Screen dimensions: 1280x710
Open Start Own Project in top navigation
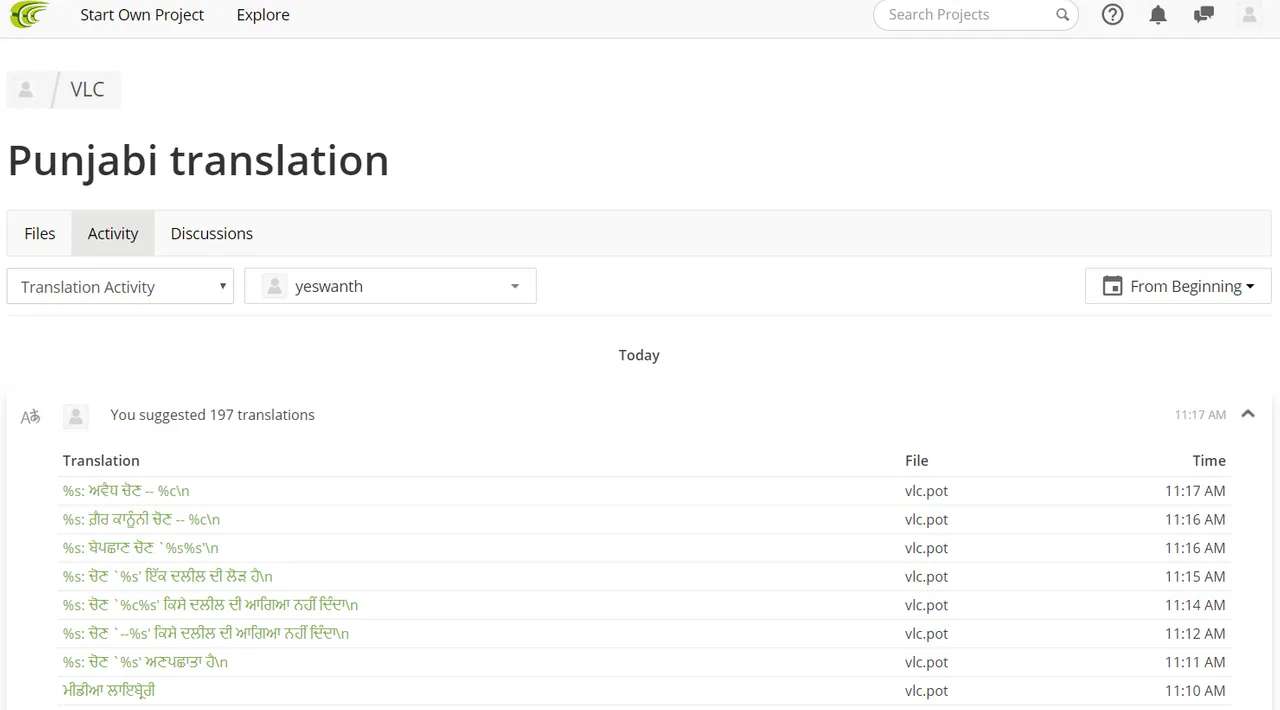[142, 15]
